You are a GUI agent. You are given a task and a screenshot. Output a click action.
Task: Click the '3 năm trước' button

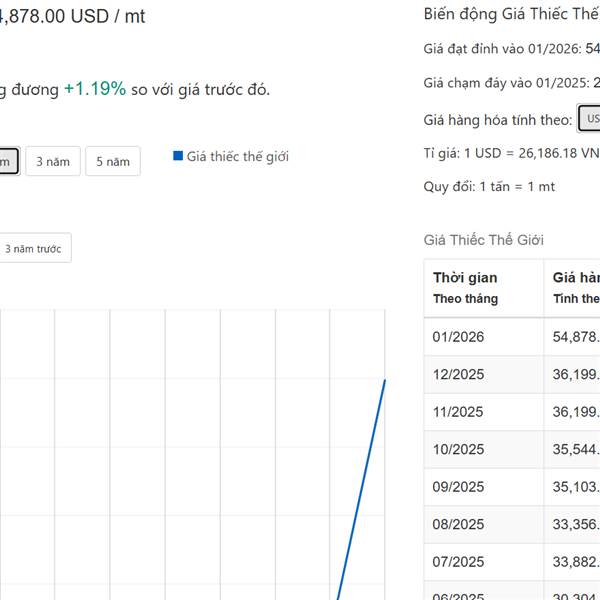tap(34, 249)
